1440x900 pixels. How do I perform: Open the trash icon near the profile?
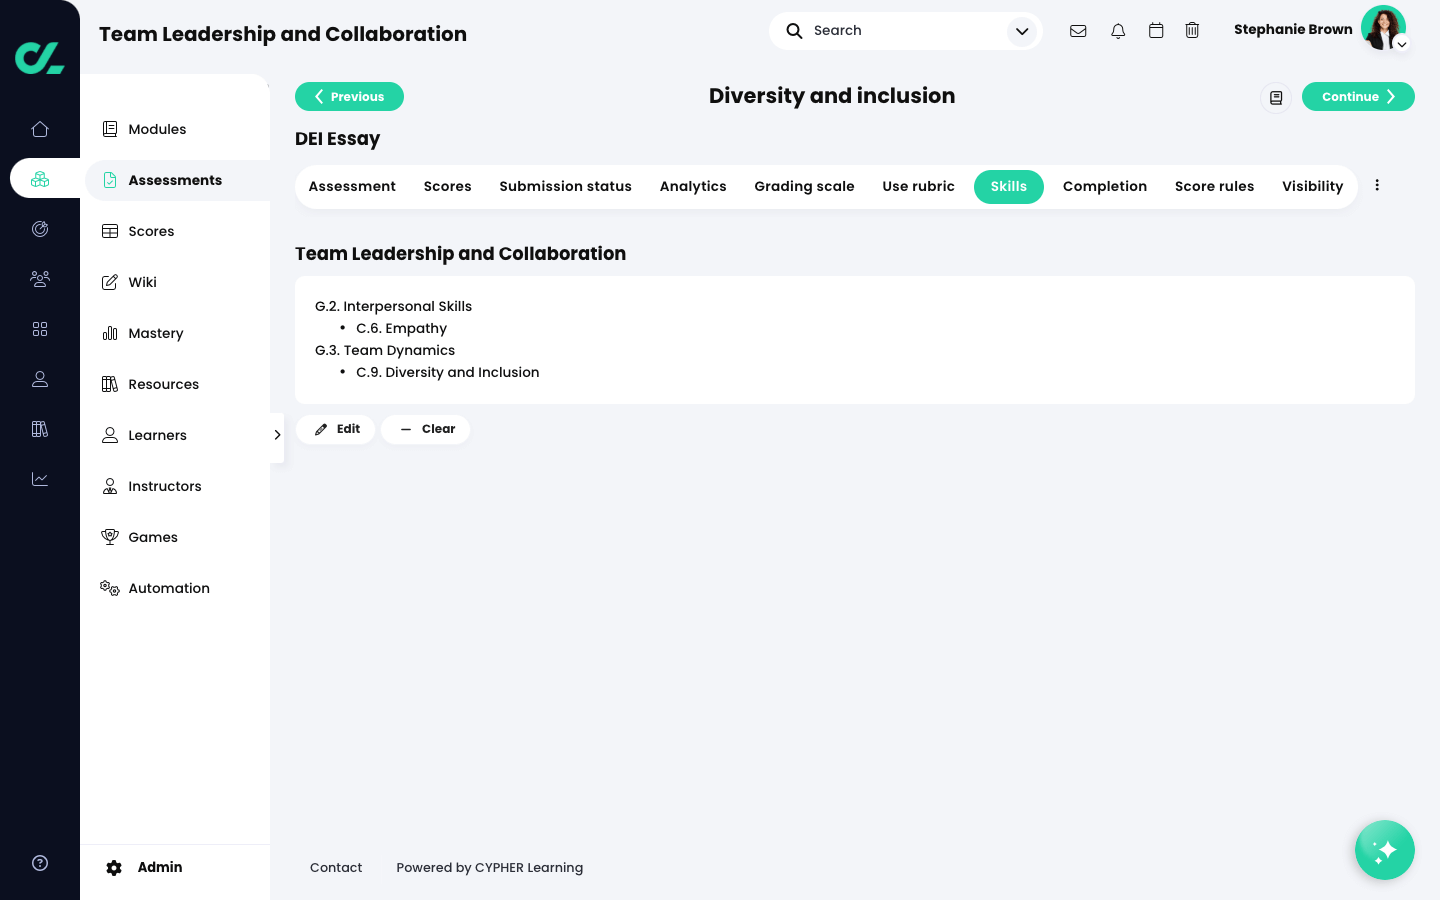pos(1192,30)
